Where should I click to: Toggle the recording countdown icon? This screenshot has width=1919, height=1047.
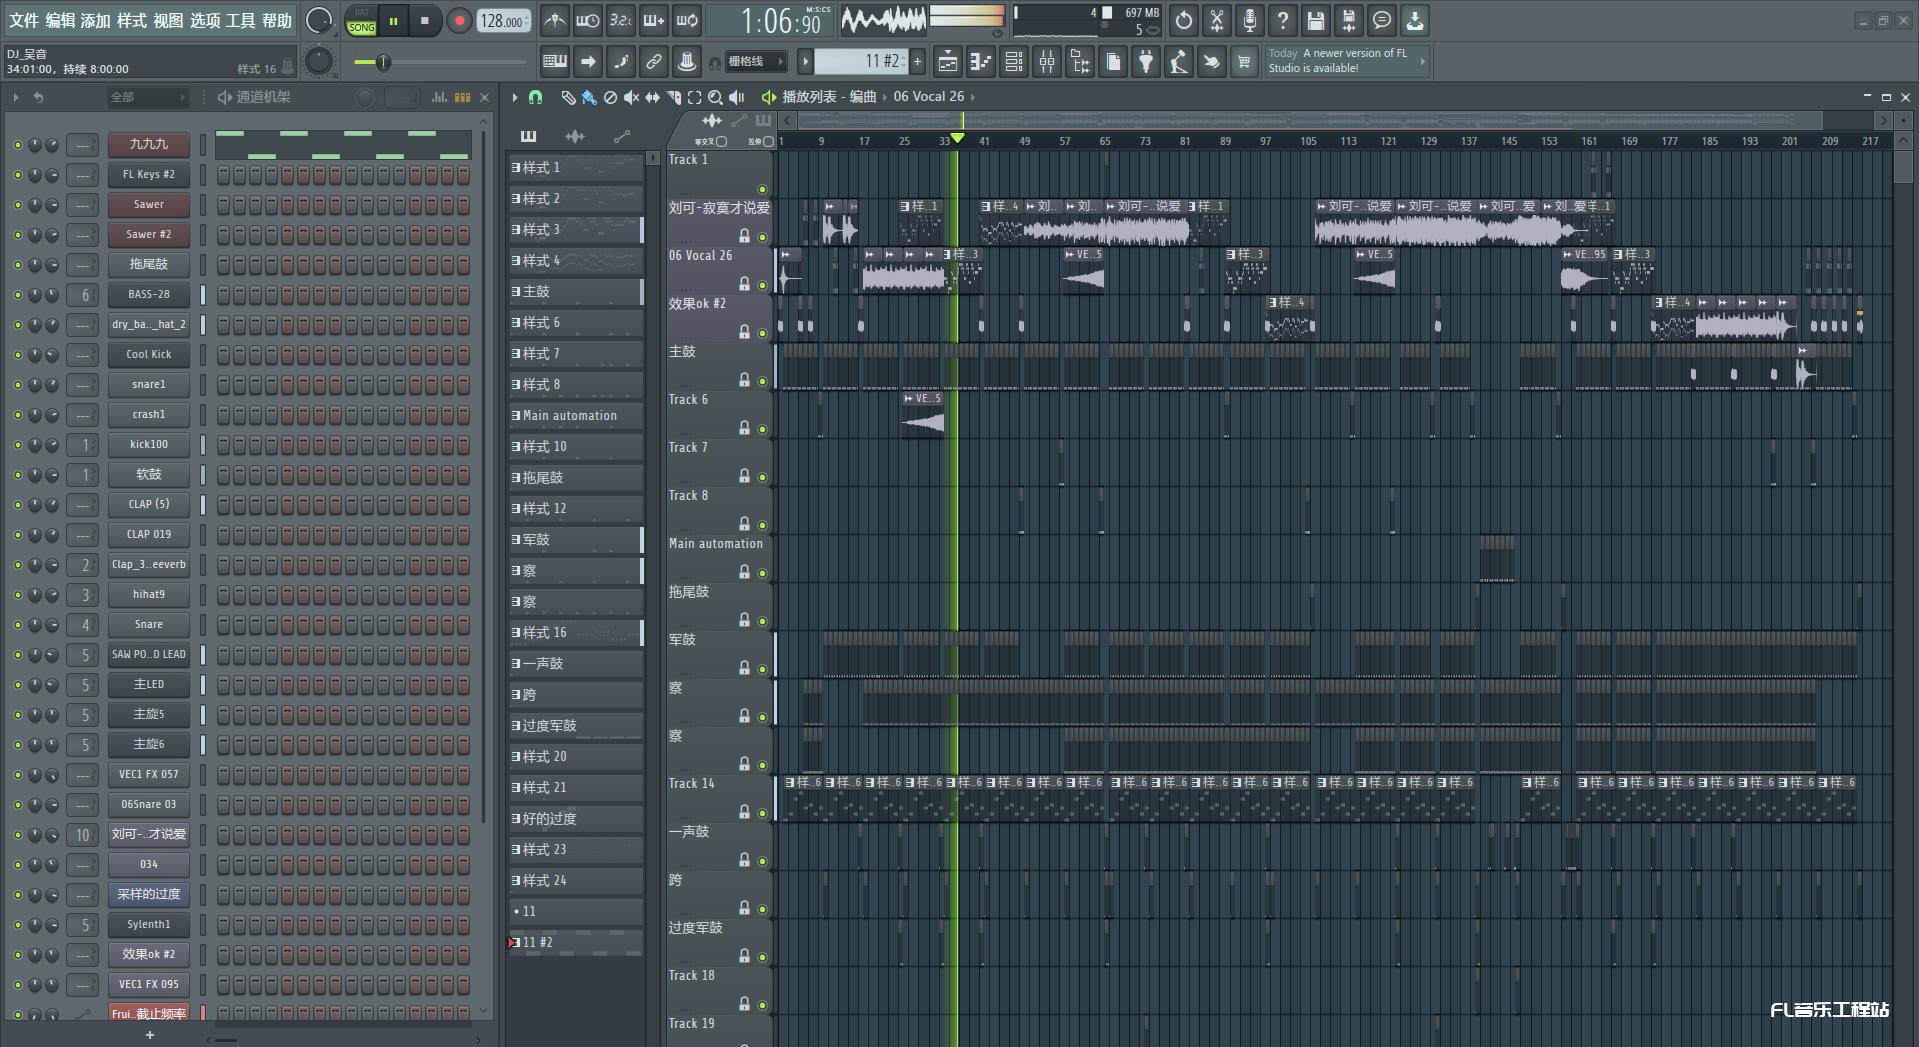pyautogui.click(x=620, y=20)
